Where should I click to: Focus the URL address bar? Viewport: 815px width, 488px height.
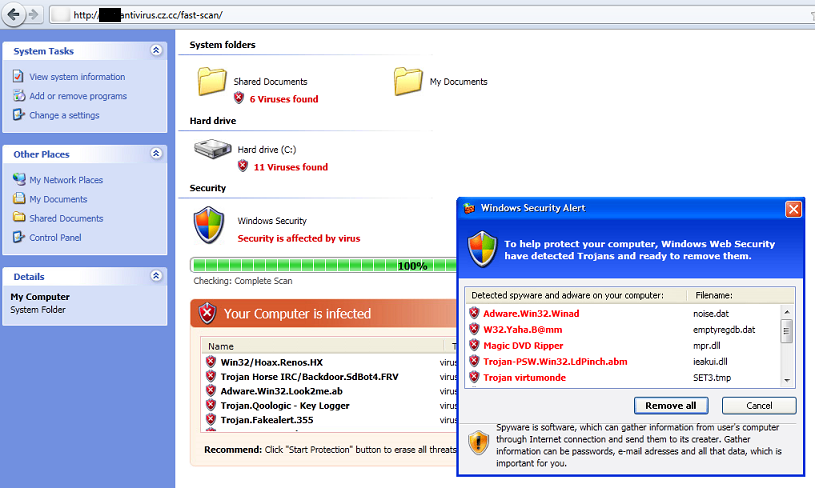[x=431, y=15]
